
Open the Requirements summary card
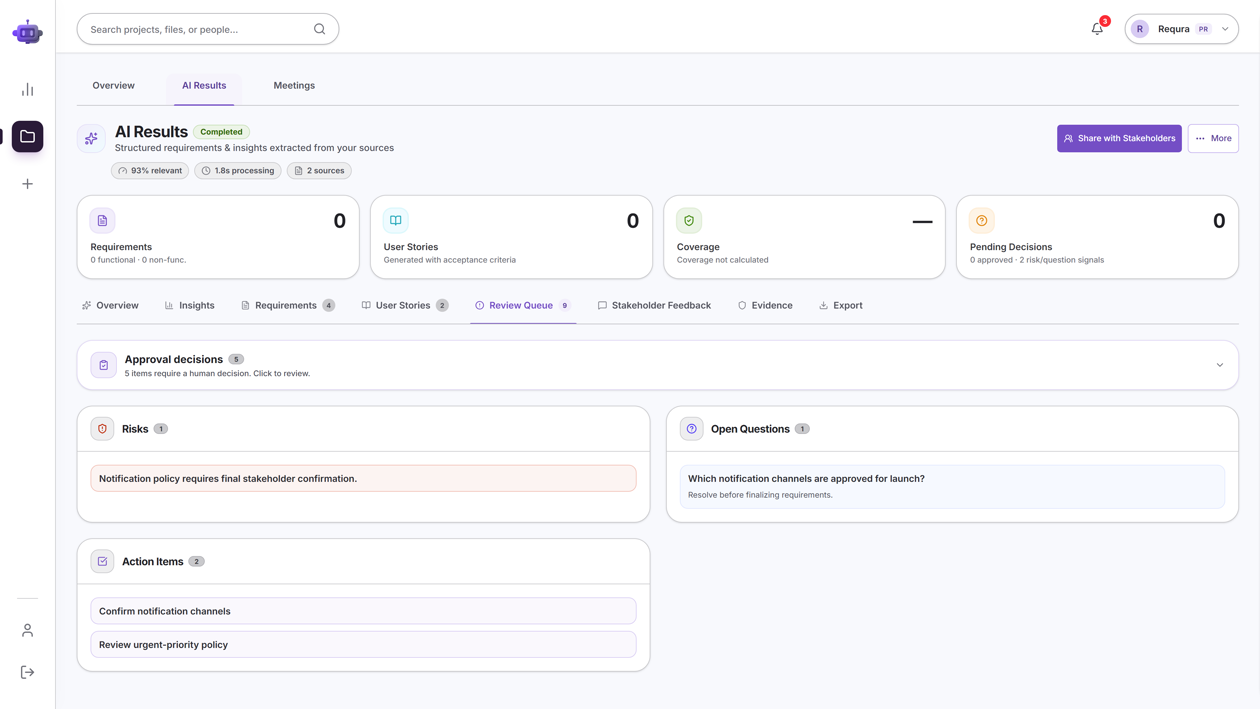(218, 237)
